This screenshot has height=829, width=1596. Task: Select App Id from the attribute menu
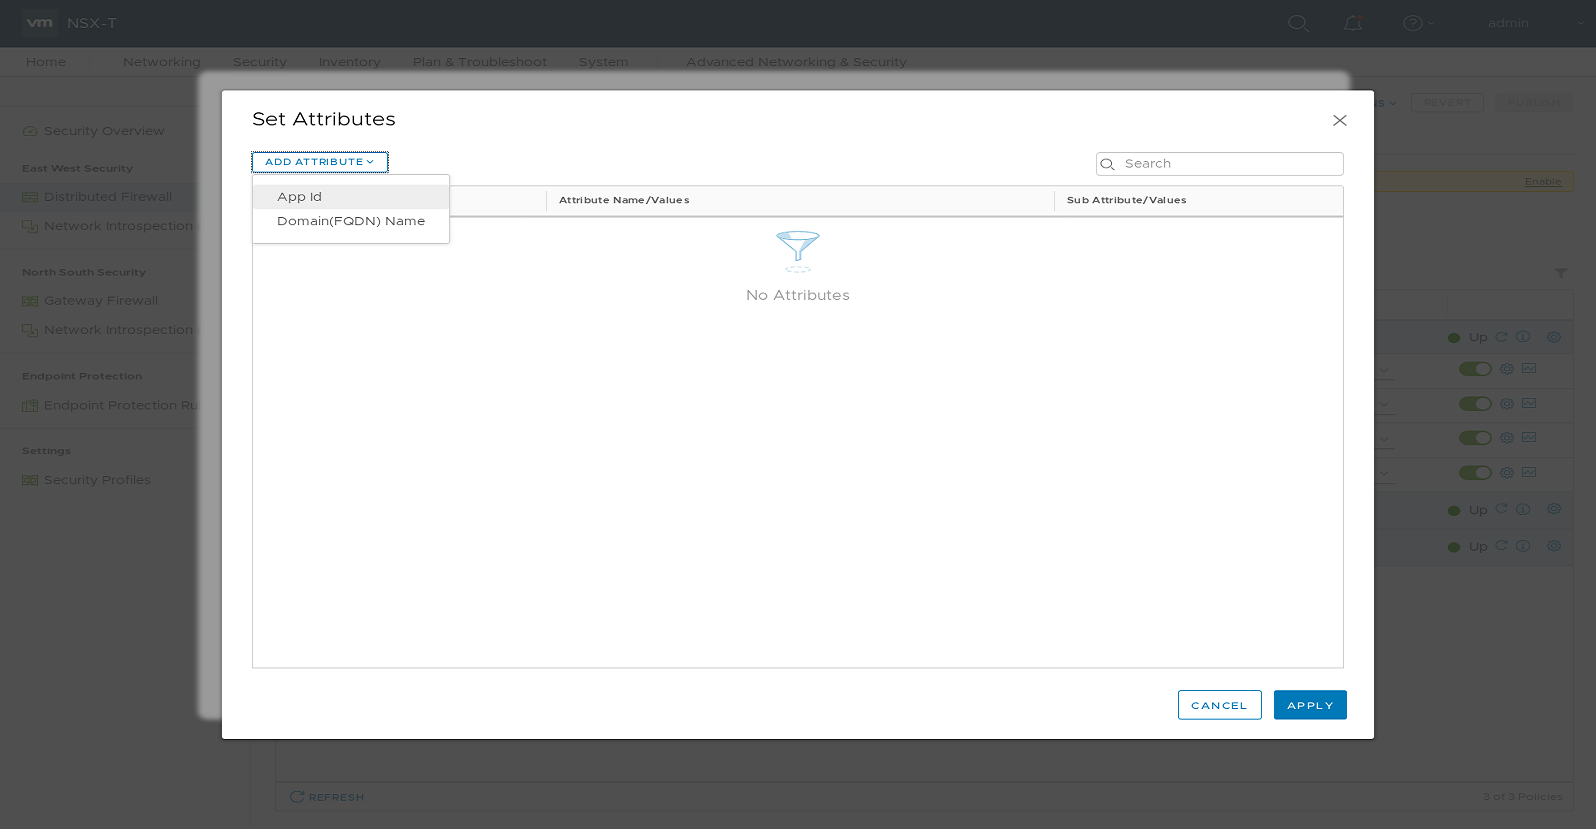click(x=300, y=197)
